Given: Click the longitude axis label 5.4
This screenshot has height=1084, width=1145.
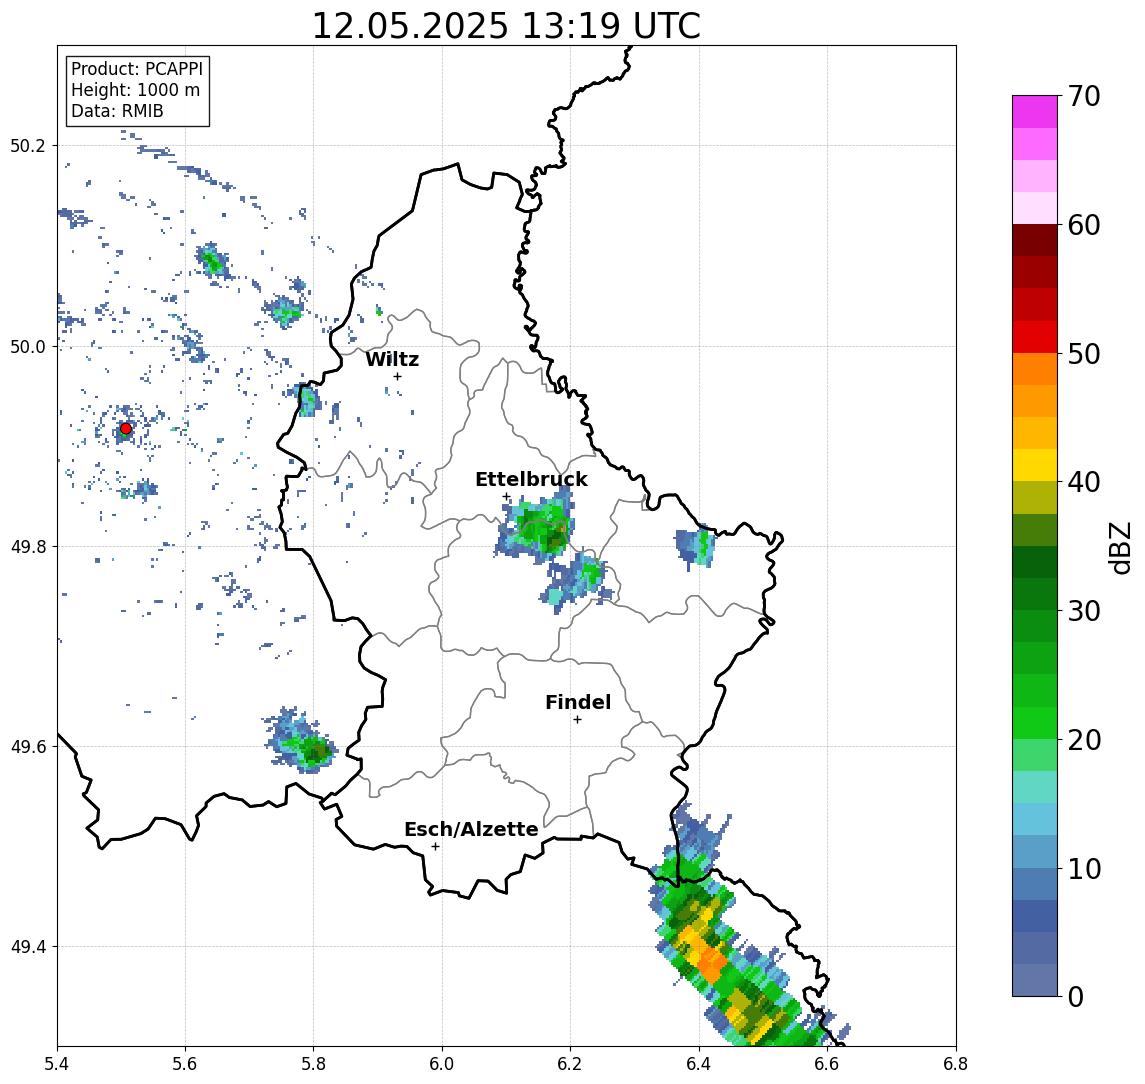Looking at the screenshot, I should pyautogui.click(x=57, y=1064).
